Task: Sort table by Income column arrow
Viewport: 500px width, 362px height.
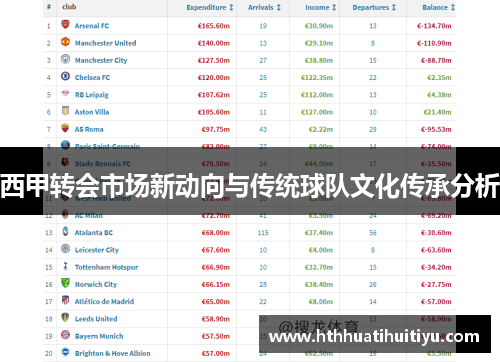Action: [x=334, y=7]
